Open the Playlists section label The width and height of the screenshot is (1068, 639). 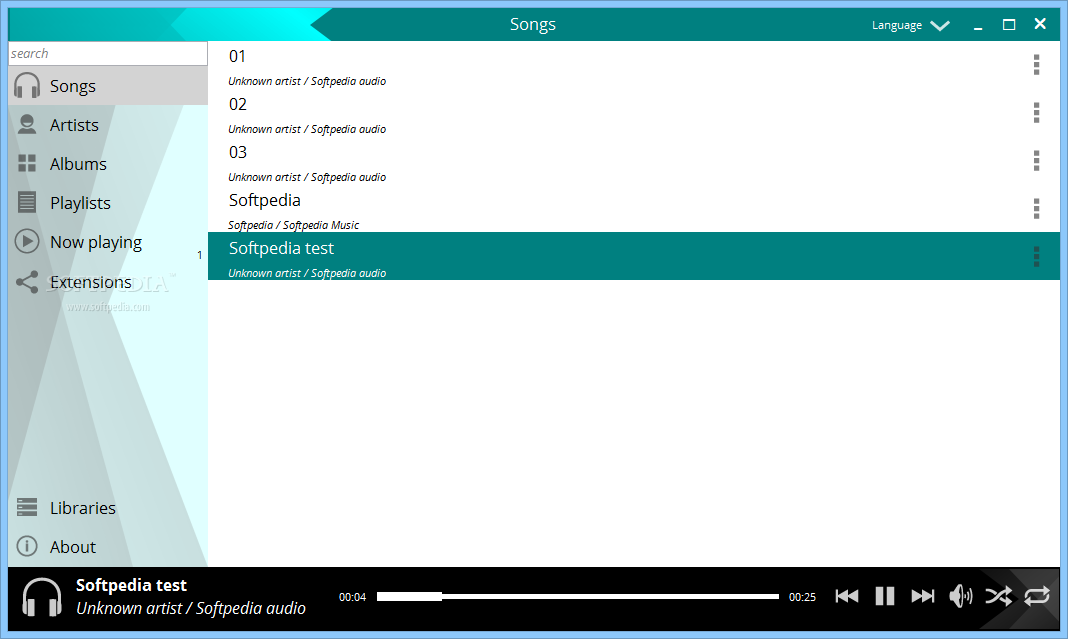pos(80,203)
